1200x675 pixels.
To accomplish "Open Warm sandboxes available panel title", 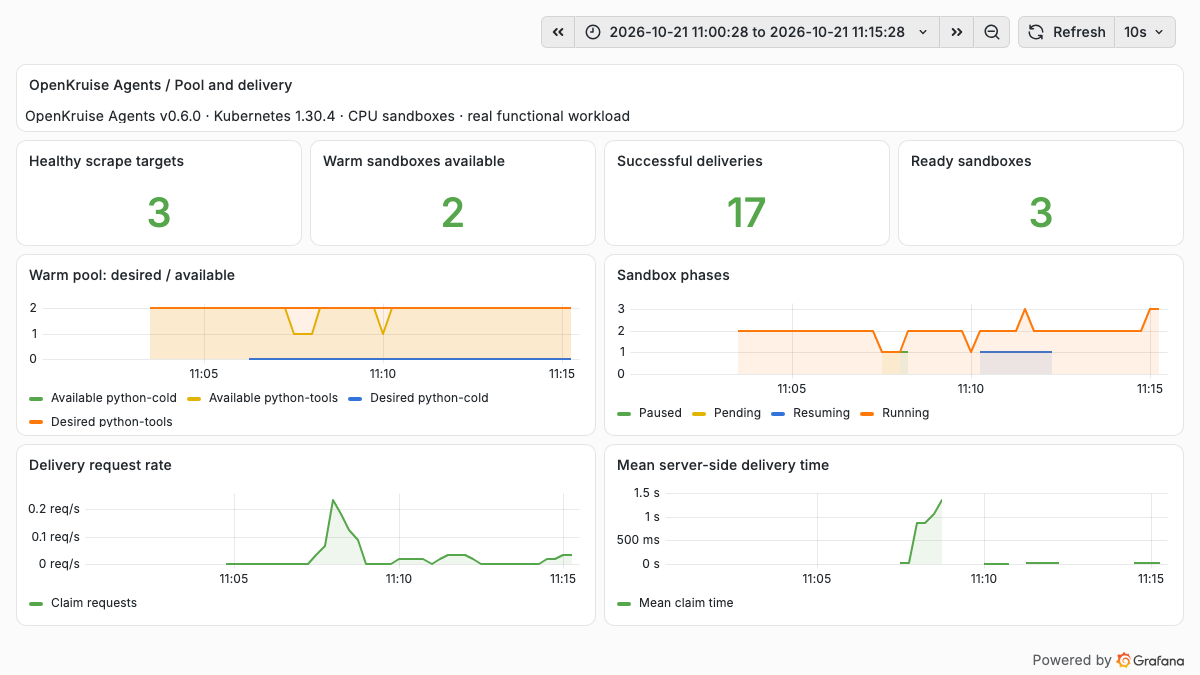I will [x=414, y=161].
